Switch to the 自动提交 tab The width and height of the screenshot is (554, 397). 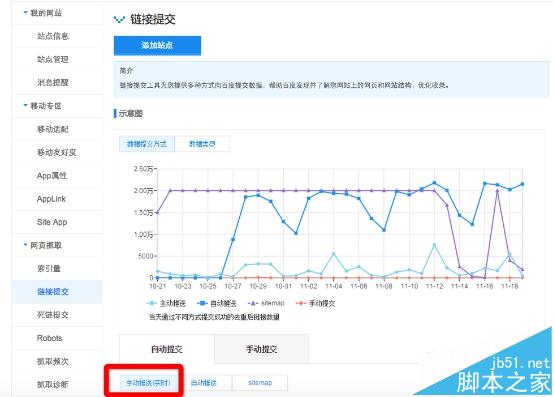(167, 349)
